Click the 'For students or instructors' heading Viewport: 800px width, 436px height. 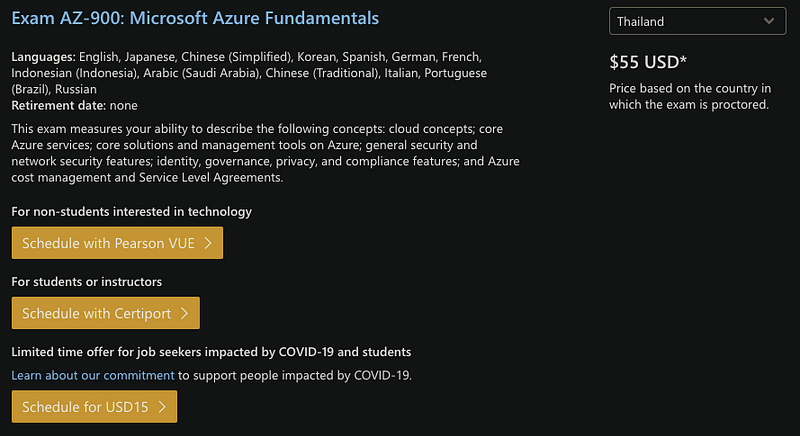[x=87, y=281]
